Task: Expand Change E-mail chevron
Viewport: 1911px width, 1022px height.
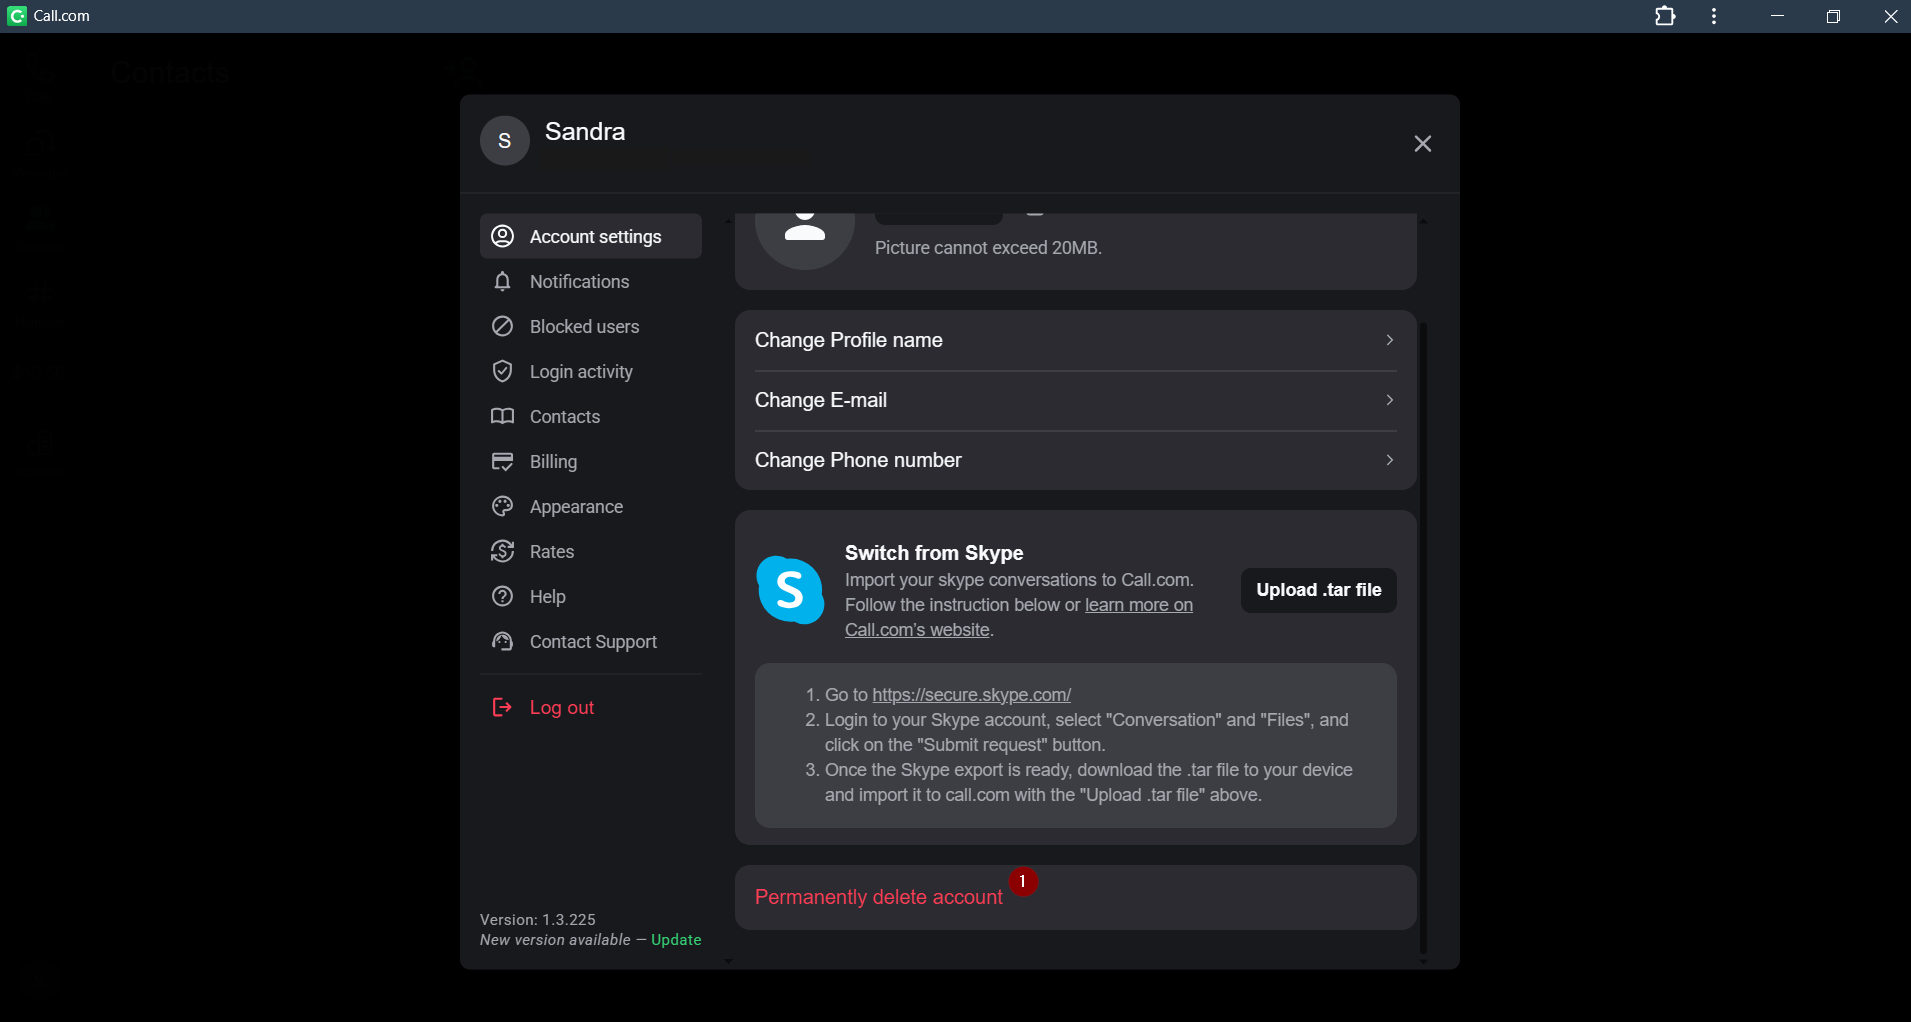Action: click(x=1389, y=400)
